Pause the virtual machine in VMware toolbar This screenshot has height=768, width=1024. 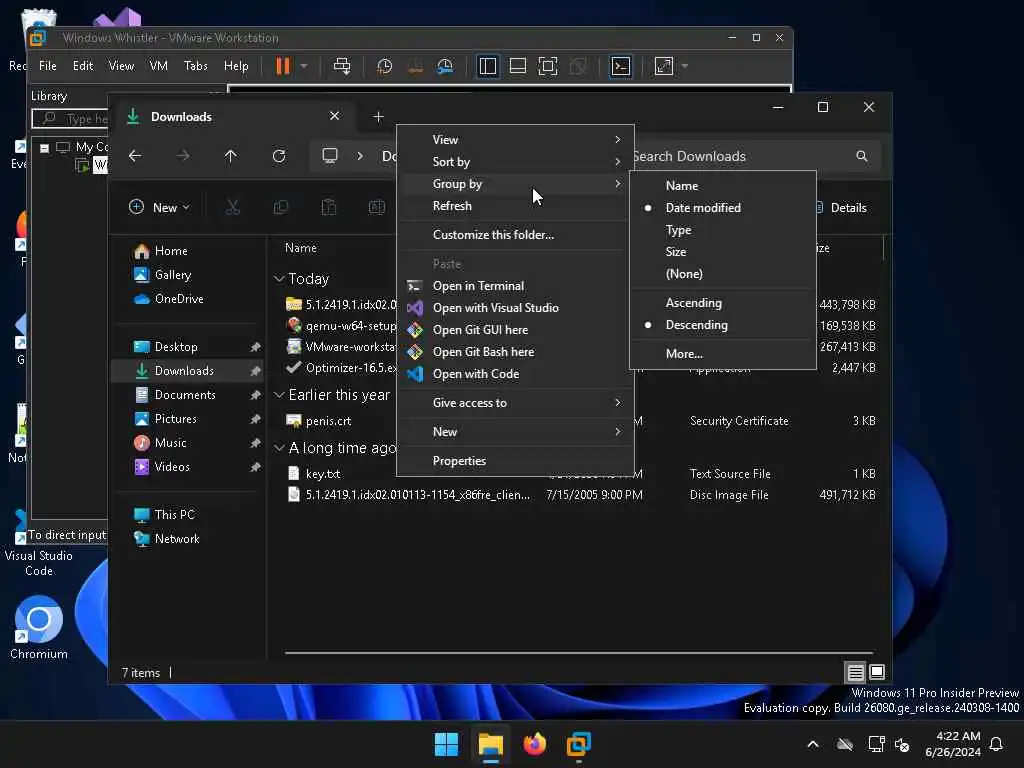pos(283,66)
